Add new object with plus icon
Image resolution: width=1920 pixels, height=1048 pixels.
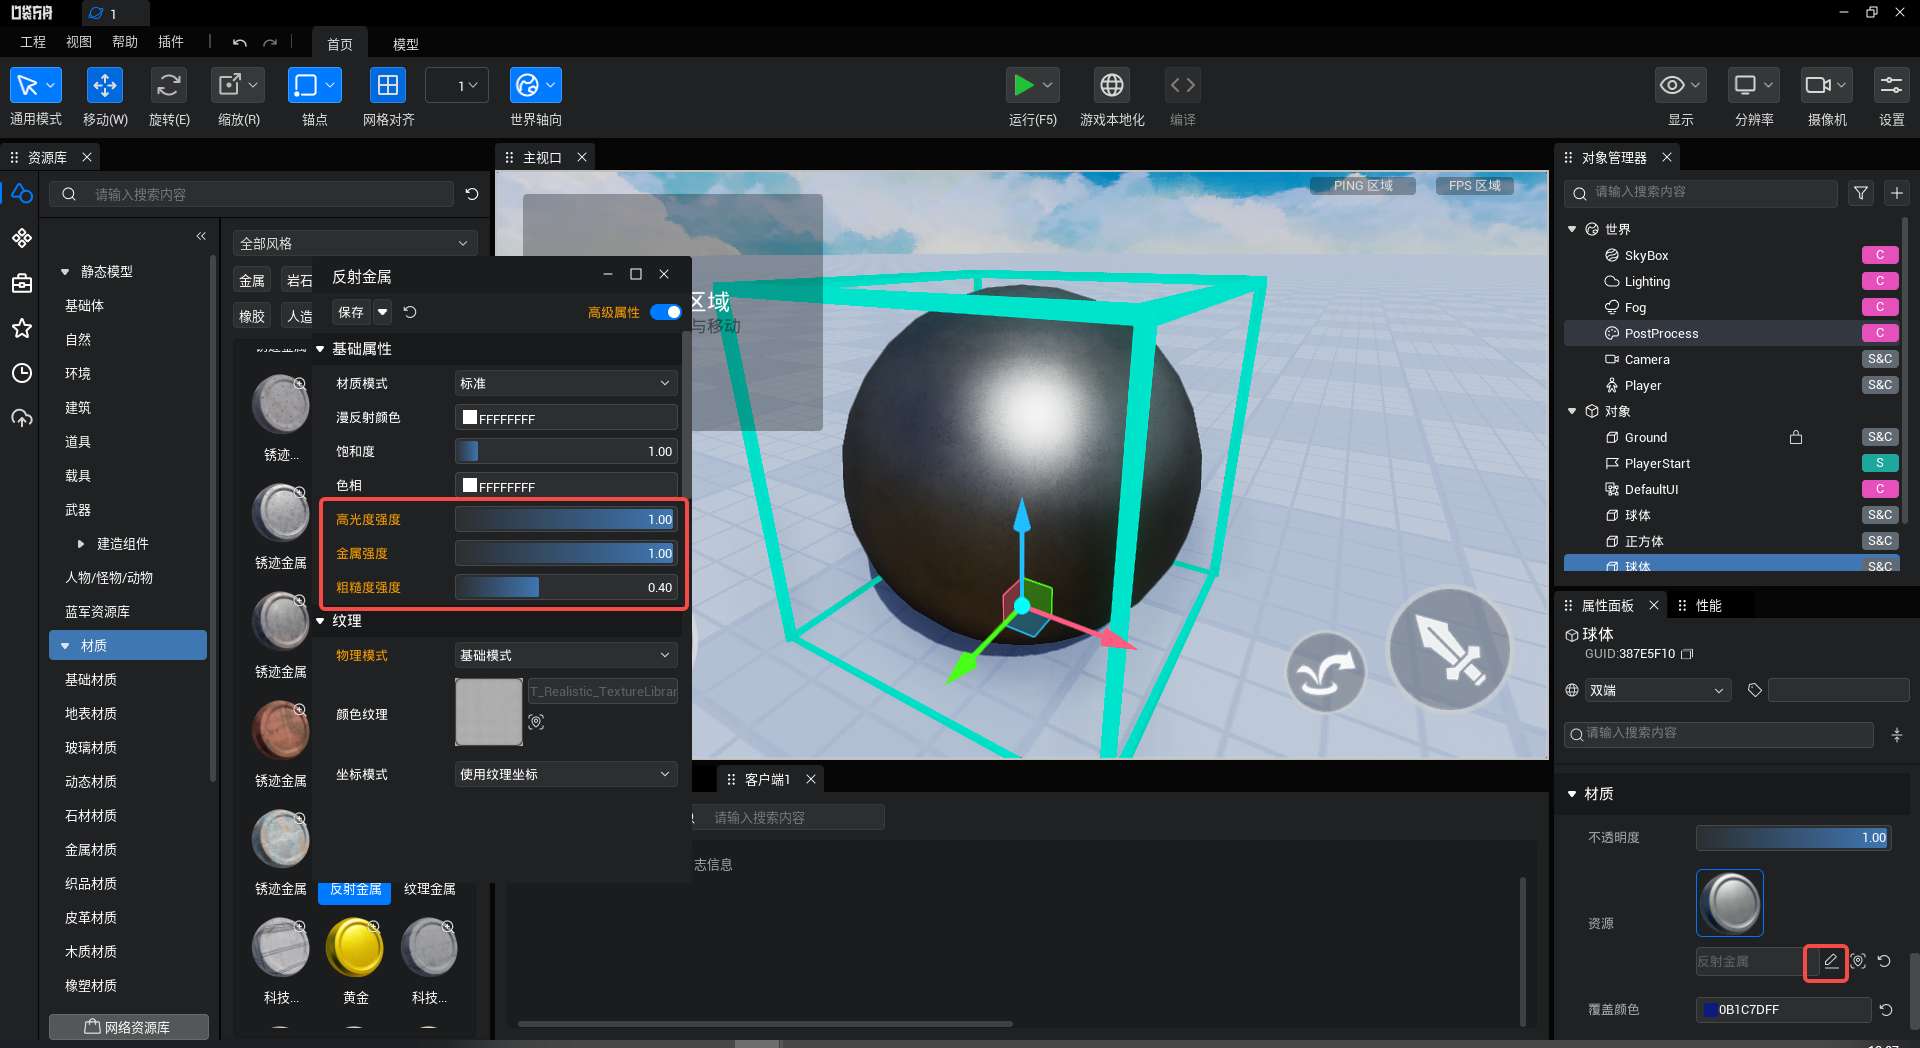pyautogui.click(x=1897, y=193)
